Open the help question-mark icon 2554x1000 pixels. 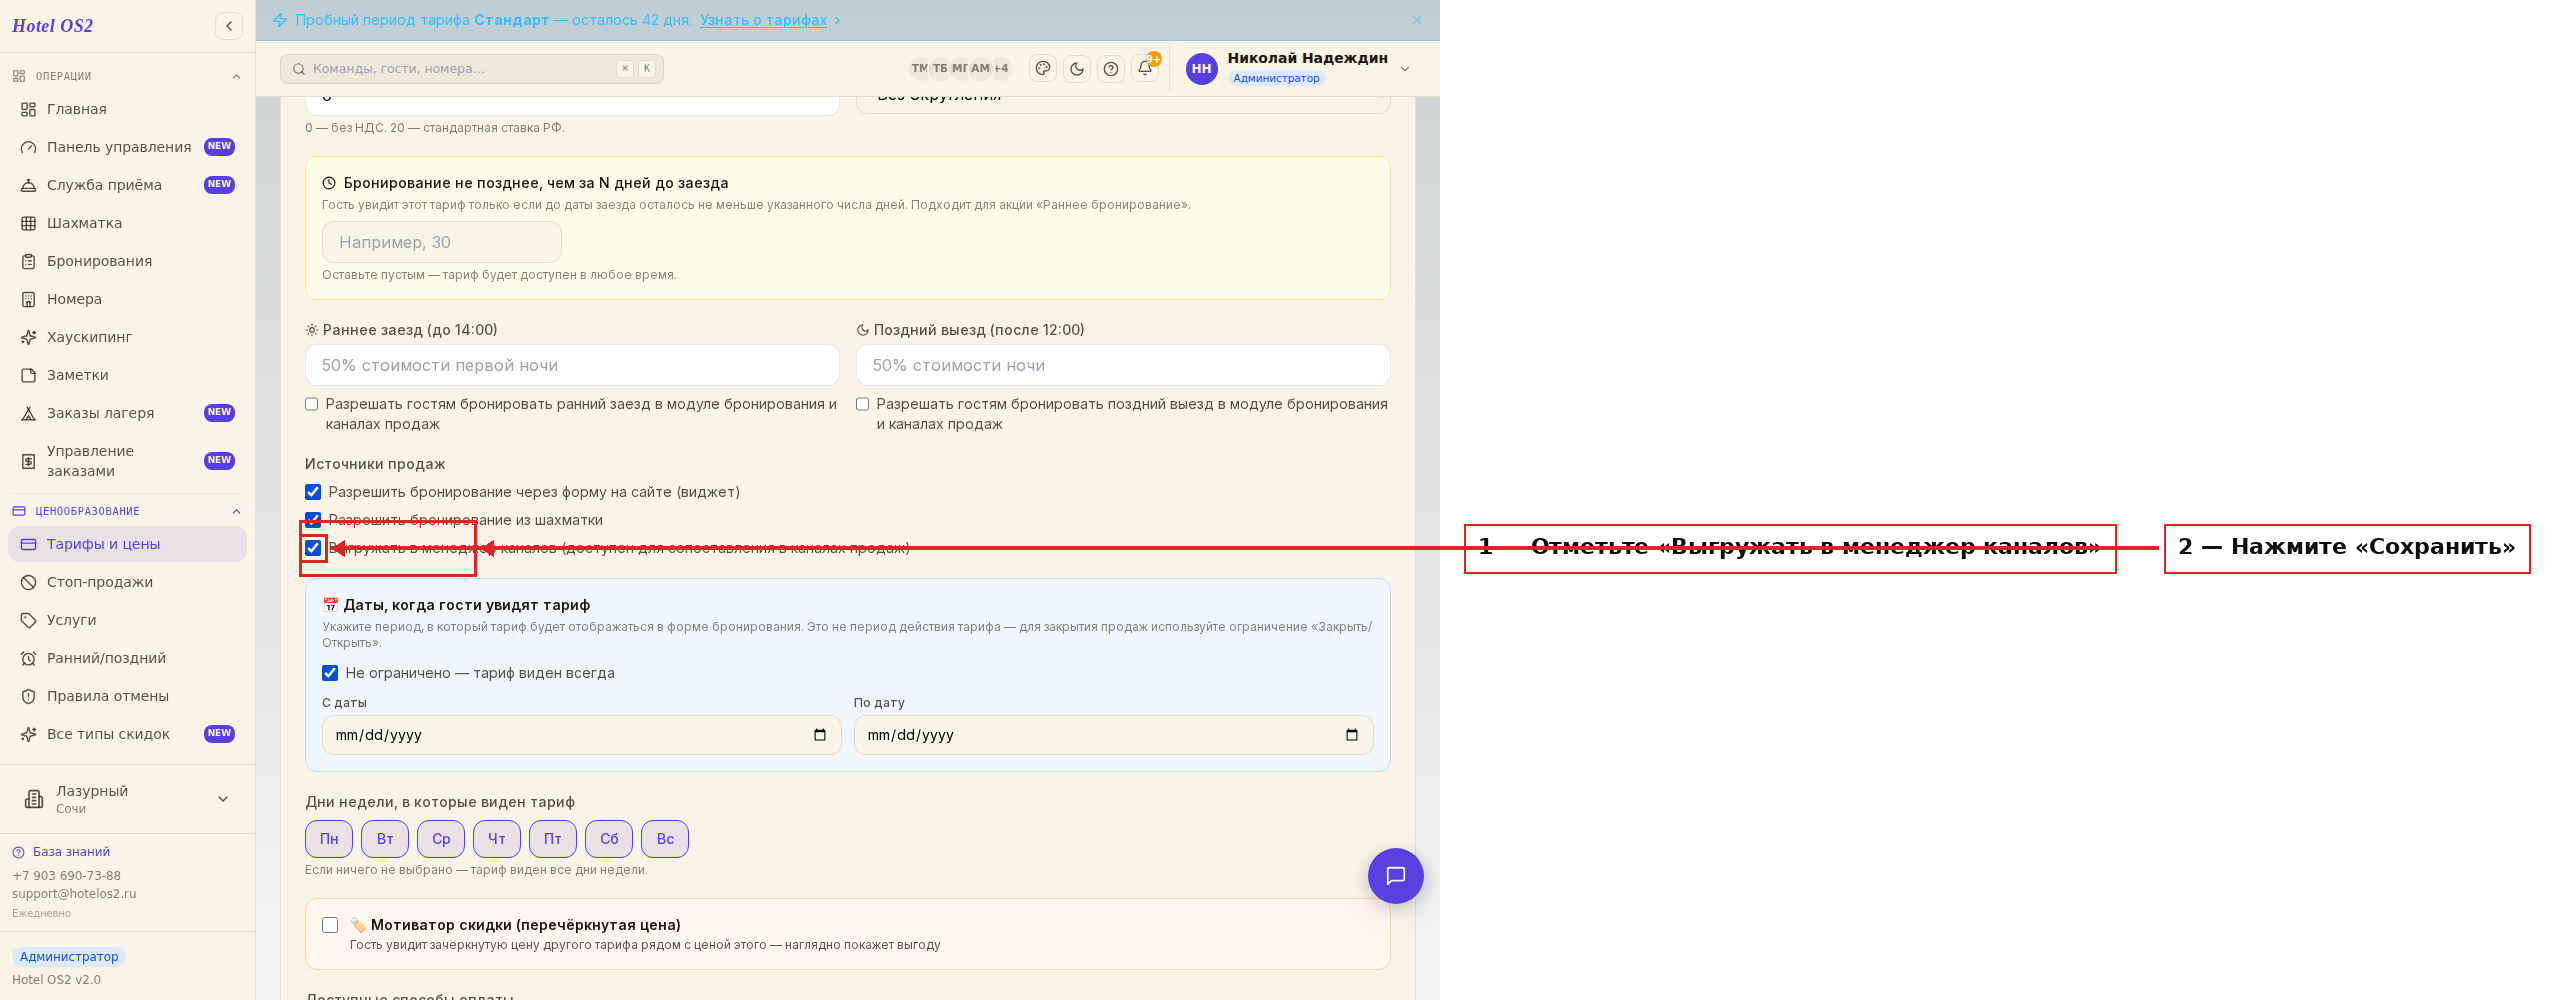[x=1111, y=69]
